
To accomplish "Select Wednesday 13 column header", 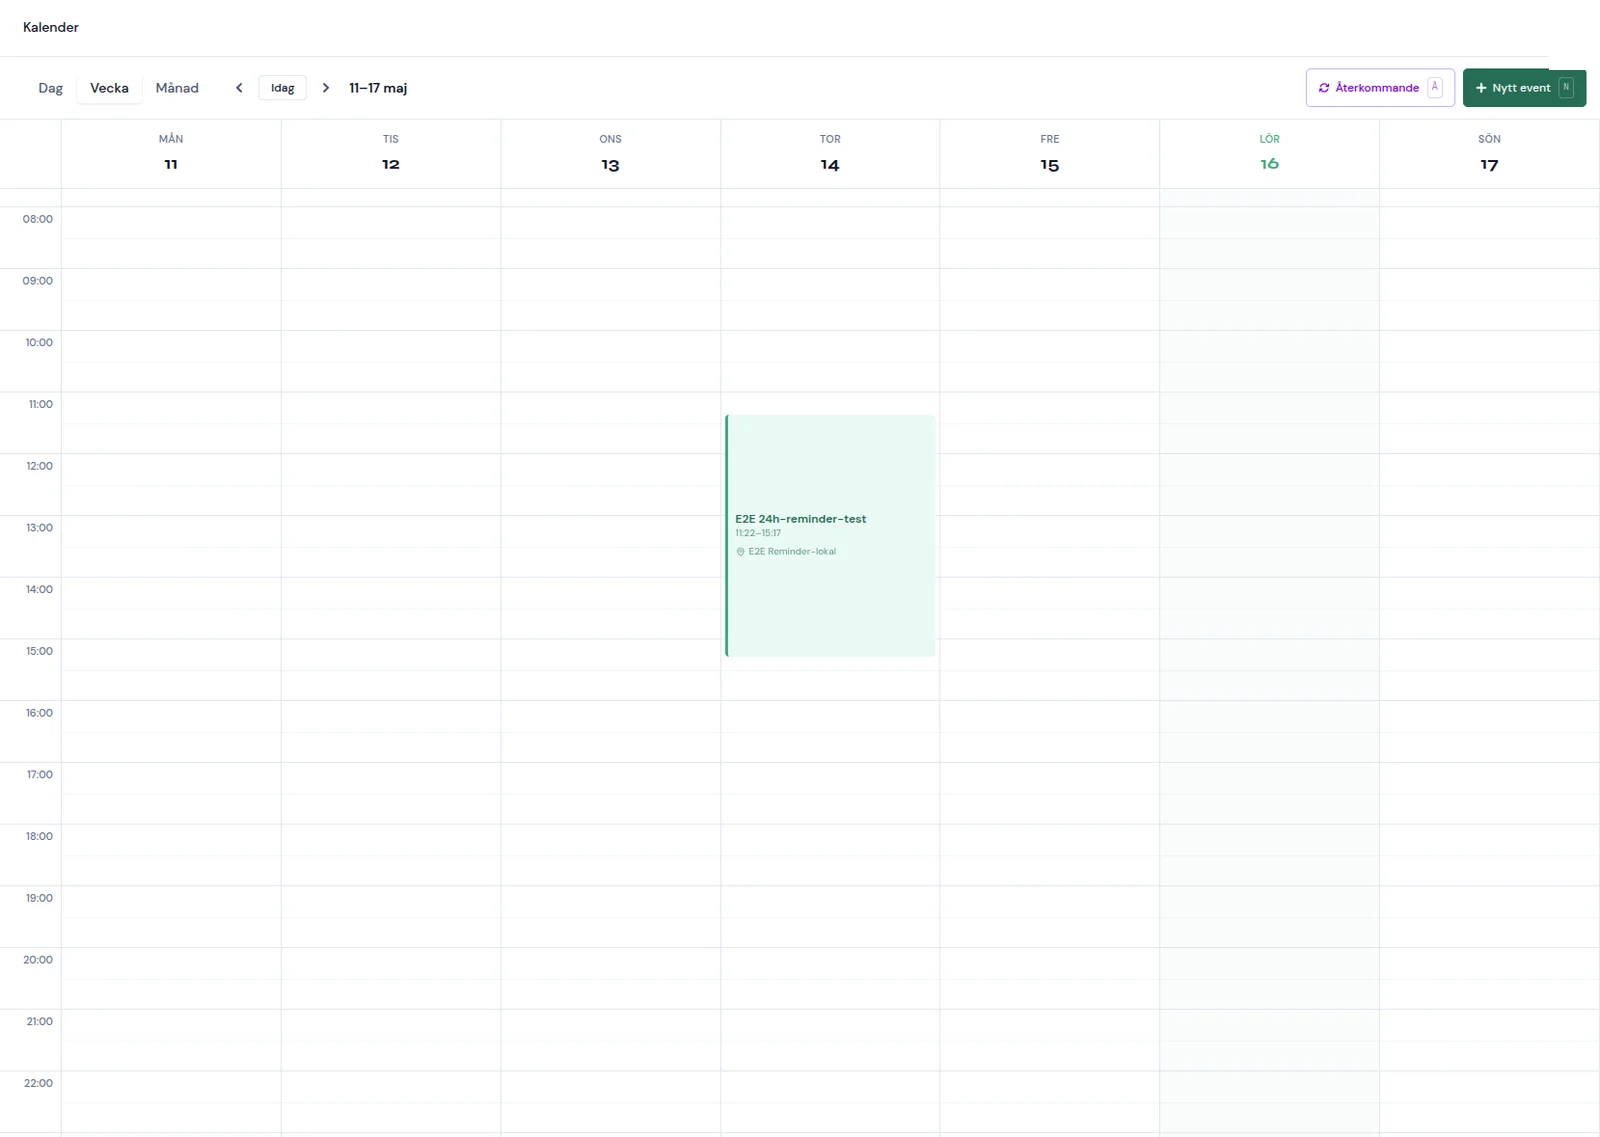I will (x=610, y=153).
